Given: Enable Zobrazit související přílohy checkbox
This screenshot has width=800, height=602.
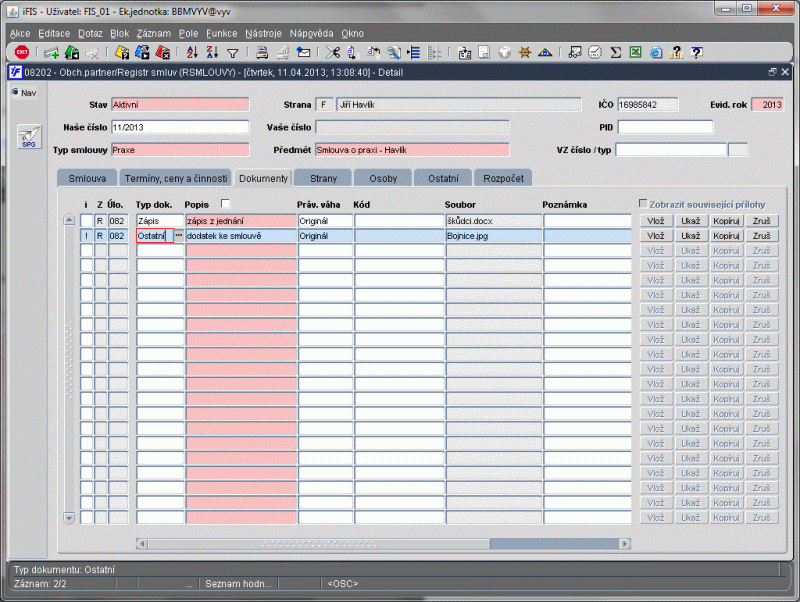Looking at the screenshot, I should pos(644,204).
